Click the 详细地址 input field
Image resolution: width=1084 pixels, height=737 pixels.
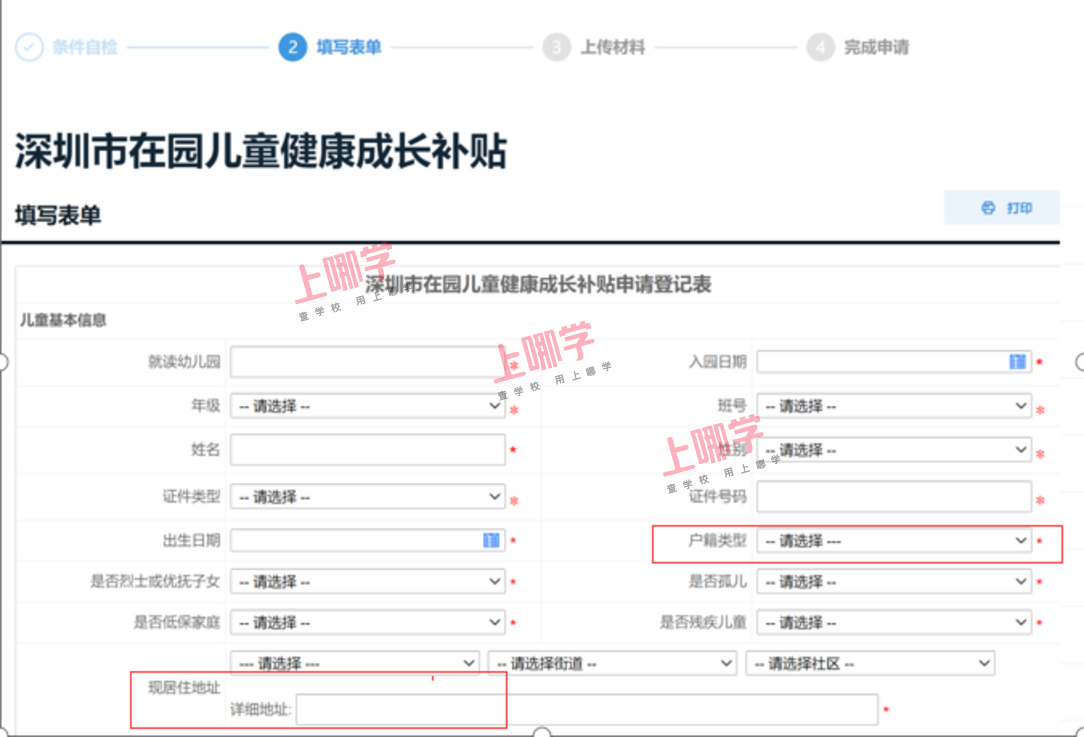pos(586,709)
